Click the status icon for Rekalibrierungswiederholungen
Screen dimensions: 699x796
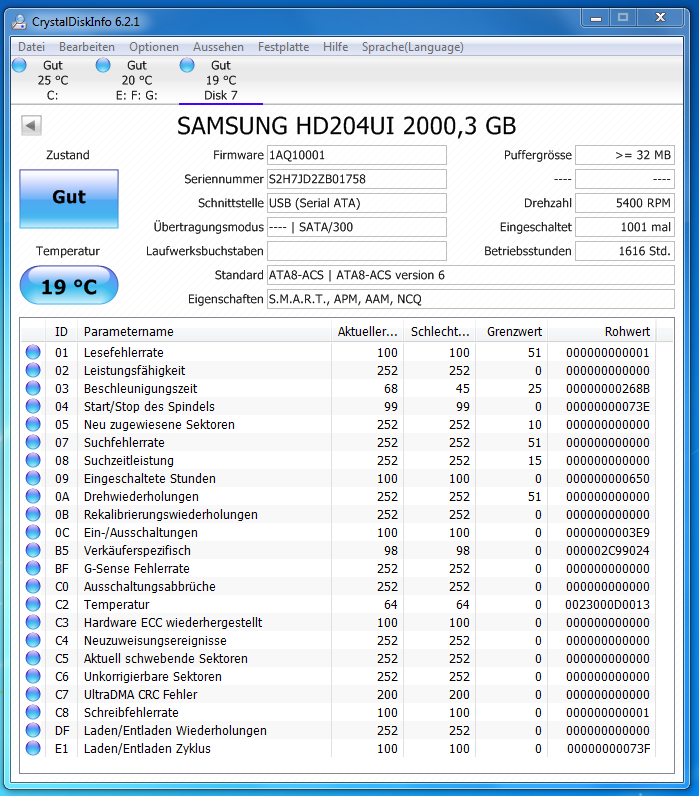(x=33, y=514)
